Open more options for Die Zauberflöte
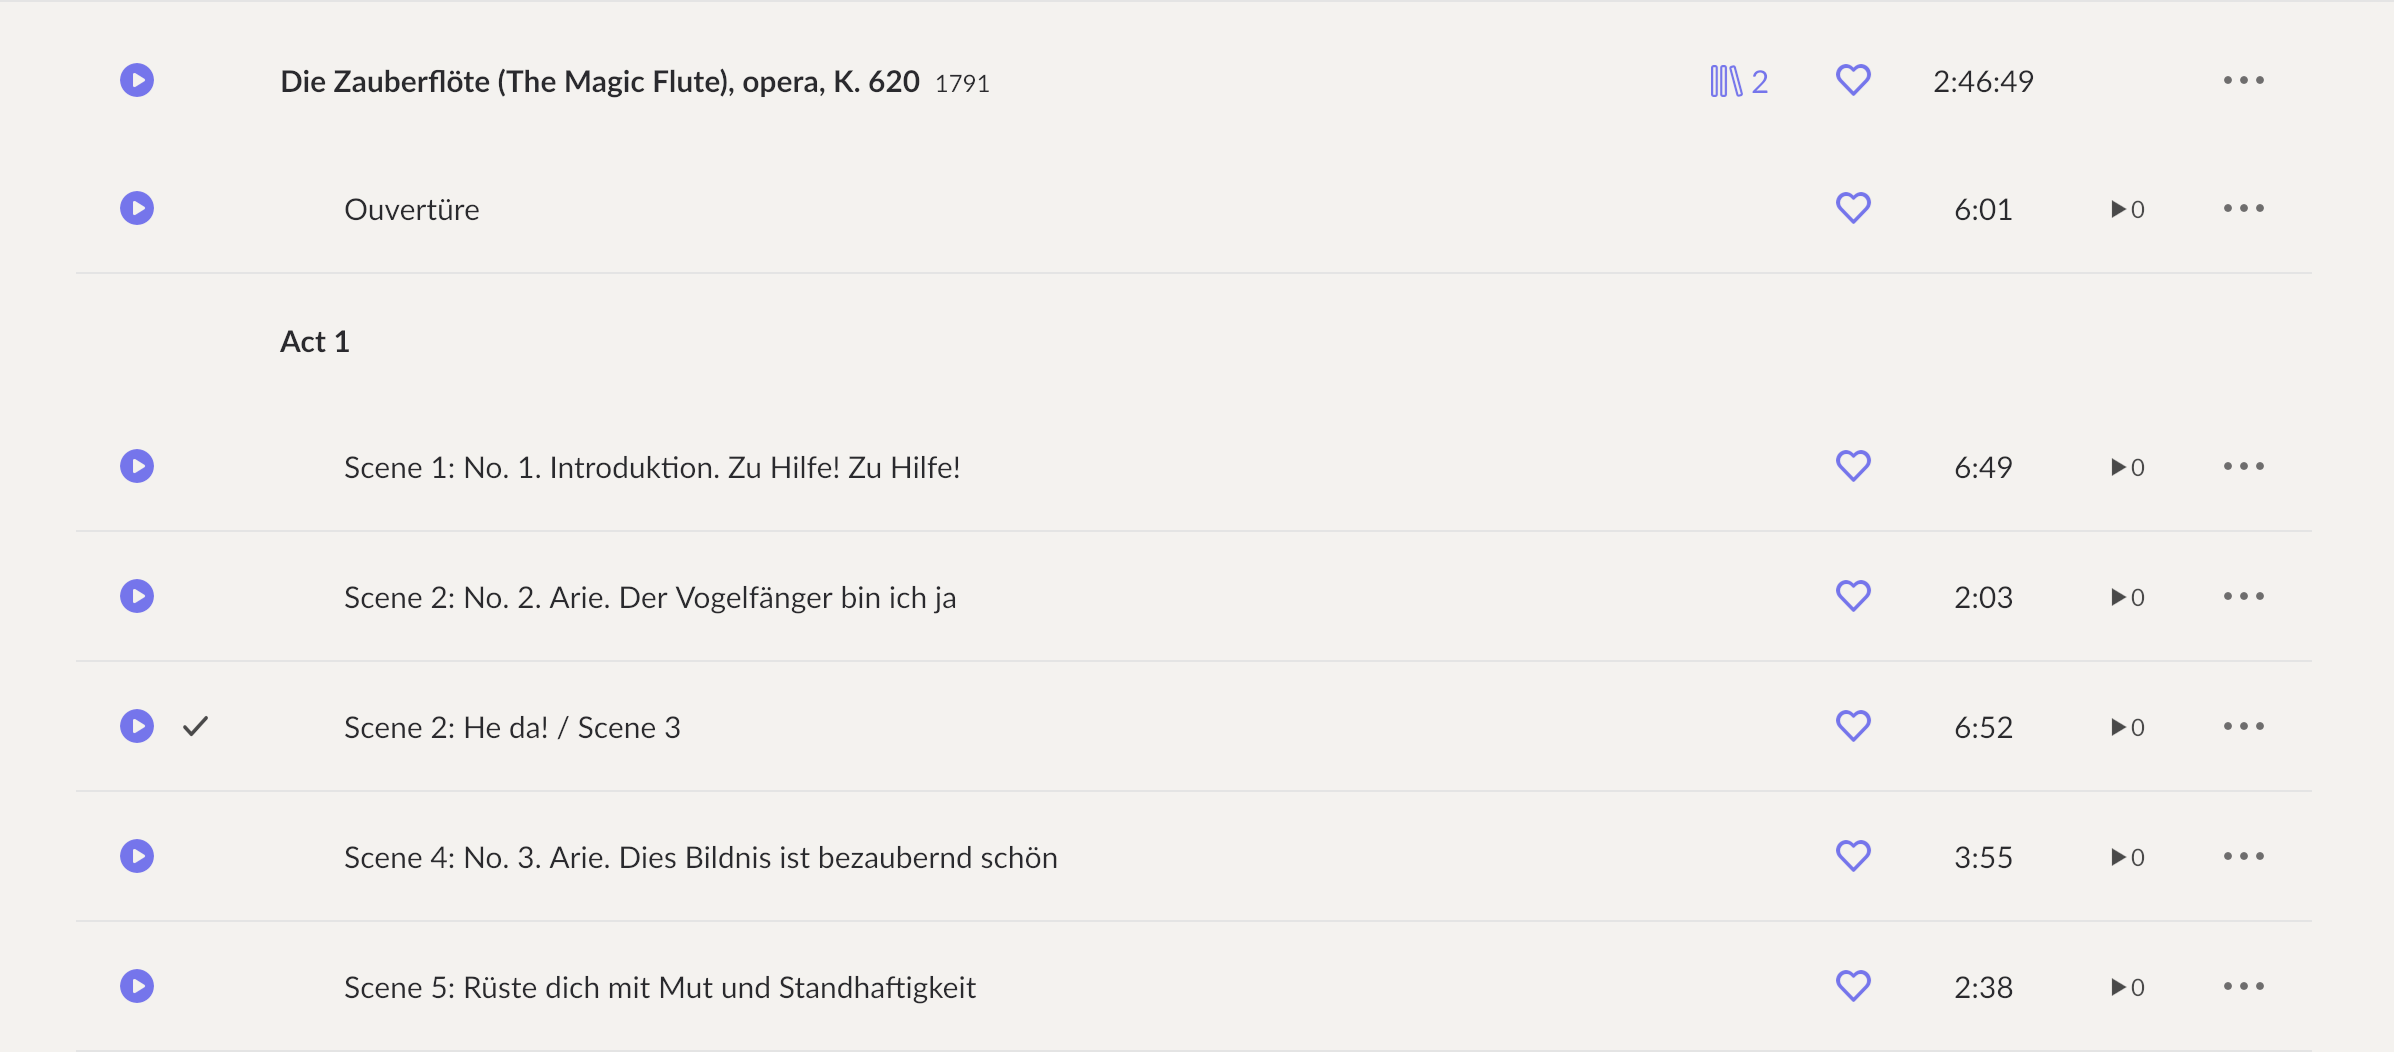 point(2244,80)
